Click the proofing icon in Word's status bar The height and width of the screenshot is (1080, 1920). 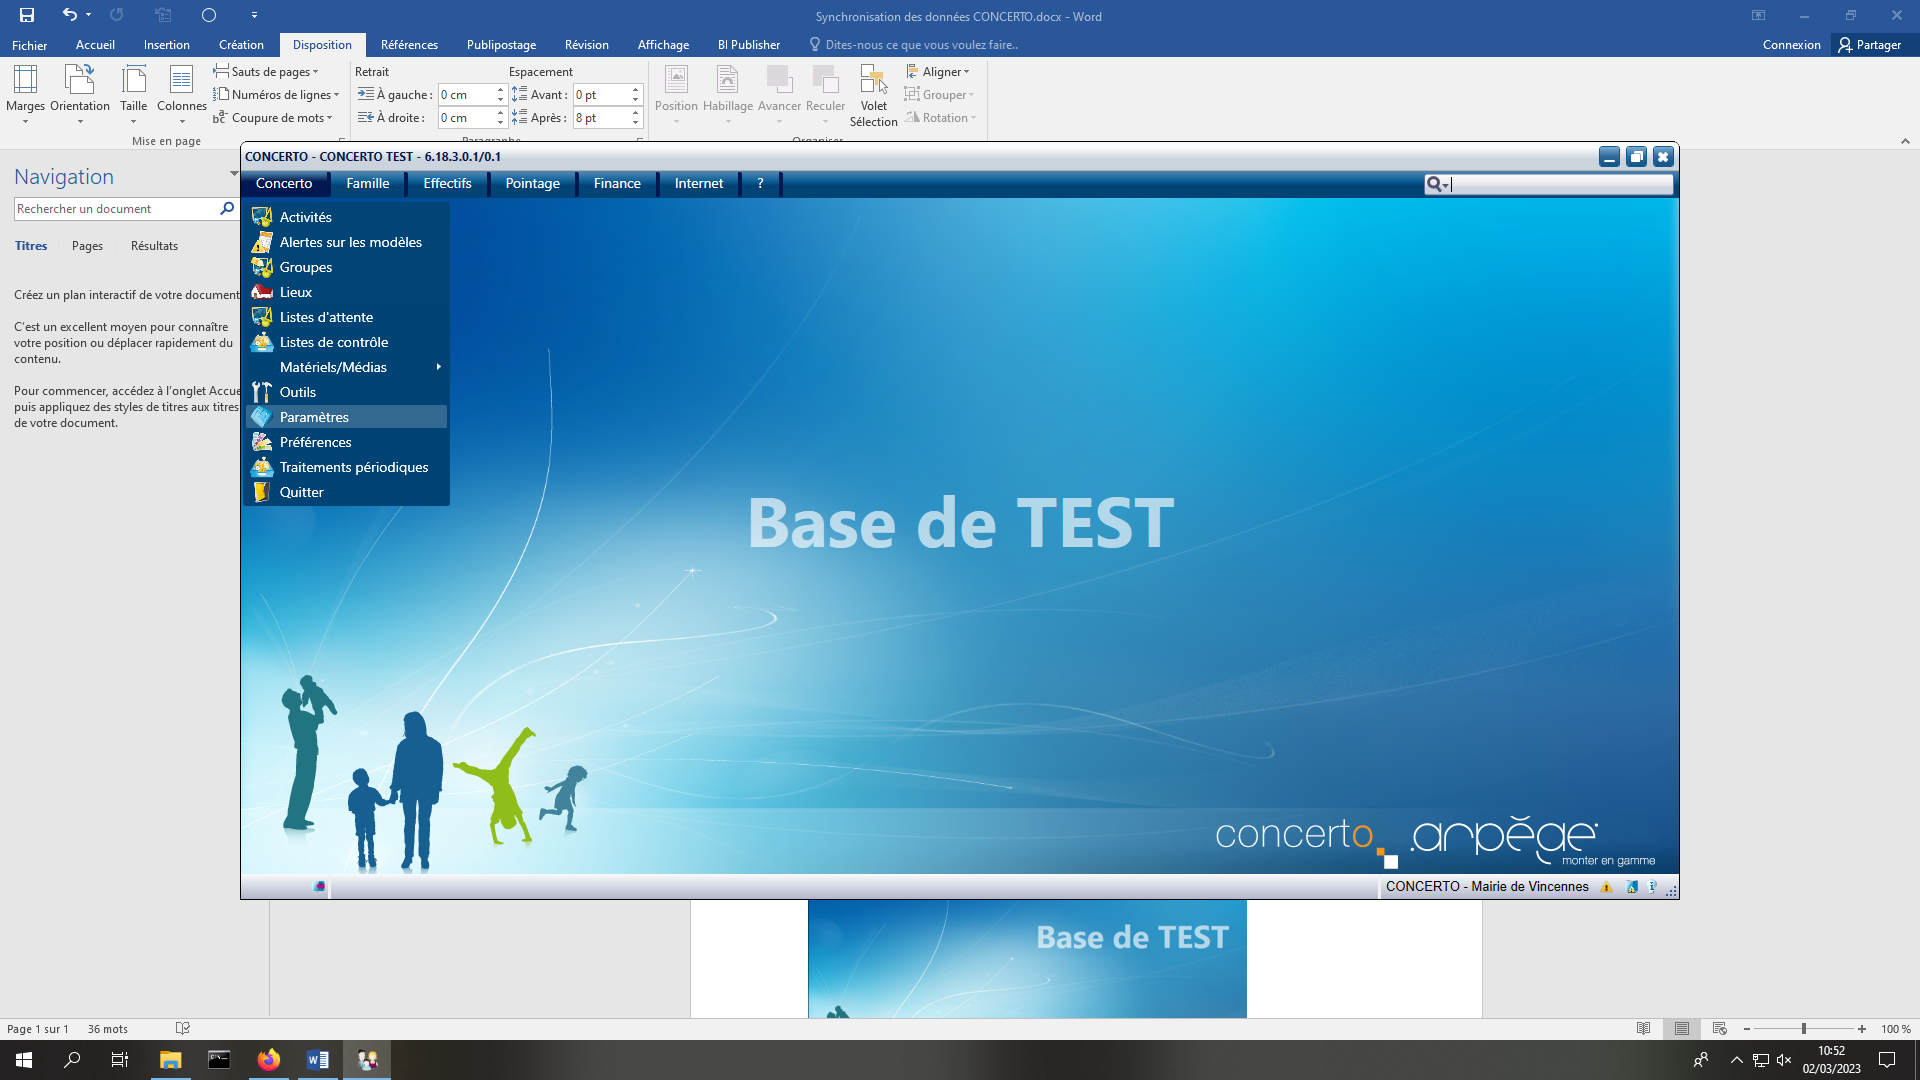183,1028
